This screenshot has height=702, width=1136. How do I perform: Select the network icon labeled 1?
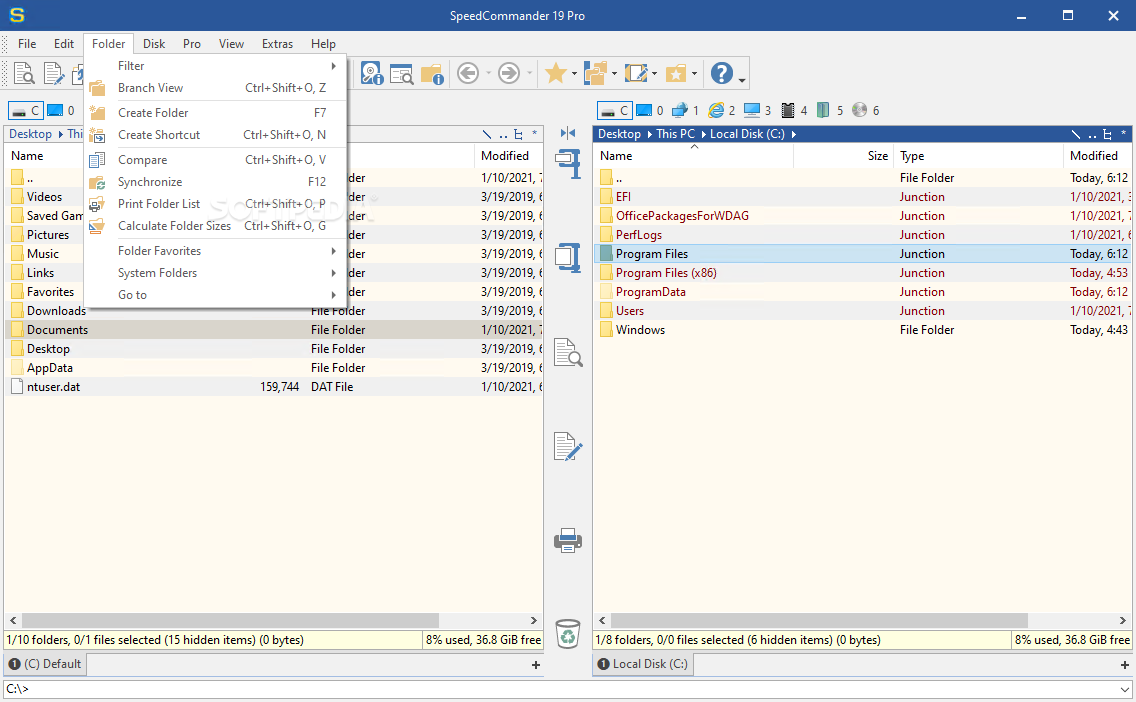685,110
